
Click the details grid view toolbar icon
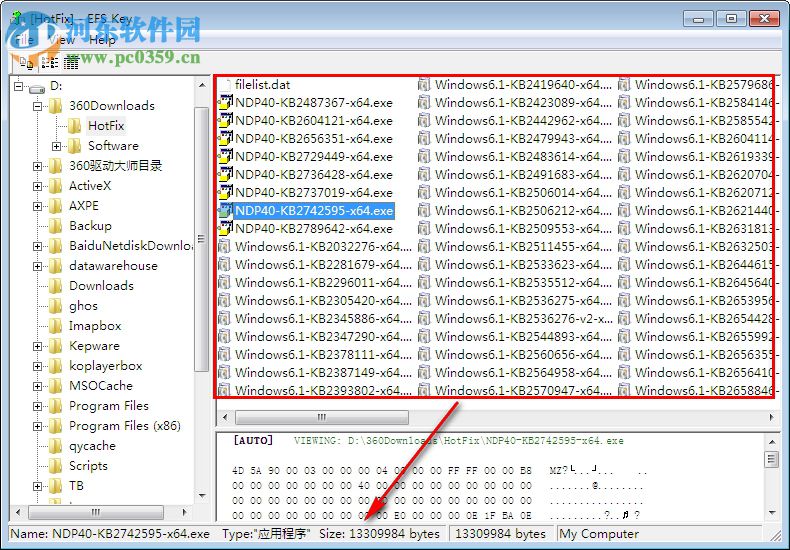click(x=71, y=62)
